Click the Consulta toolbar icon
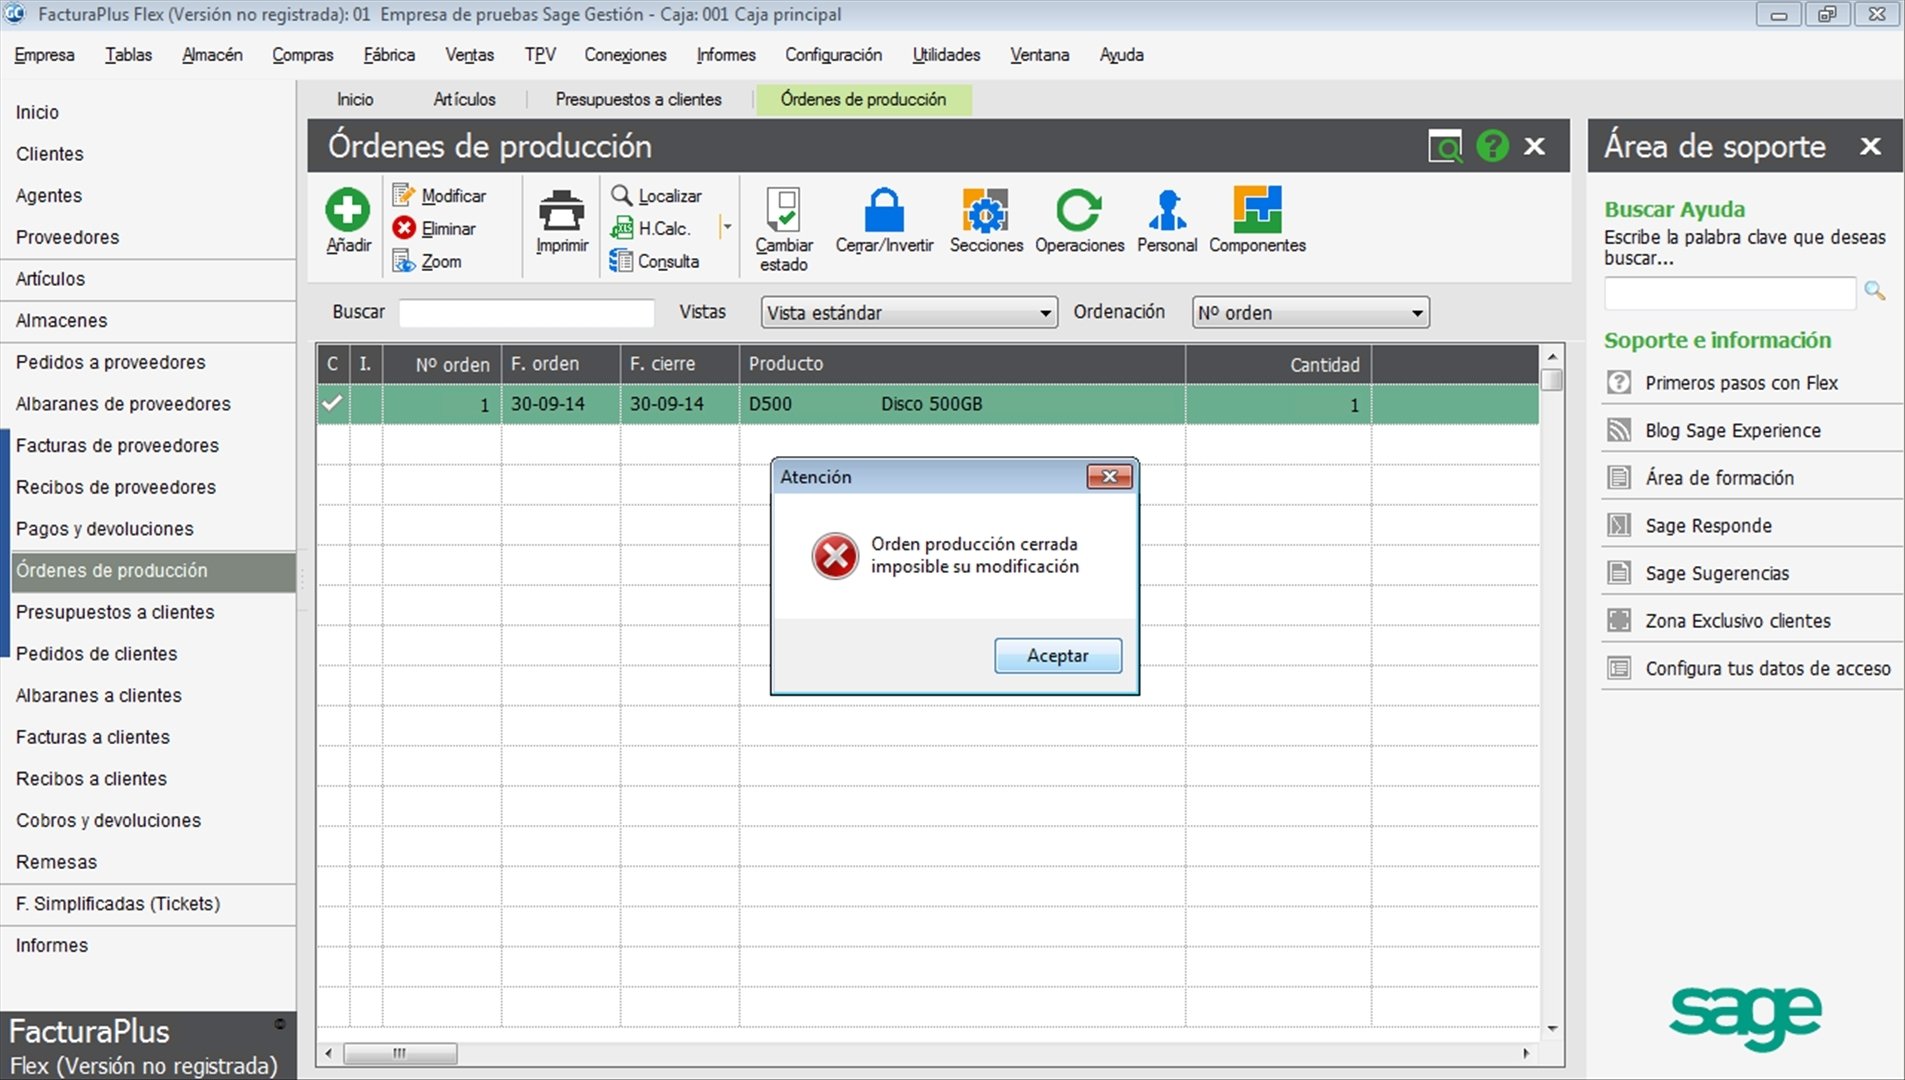The height and width of the screenshot is (1080, 1905). point(621,261)
